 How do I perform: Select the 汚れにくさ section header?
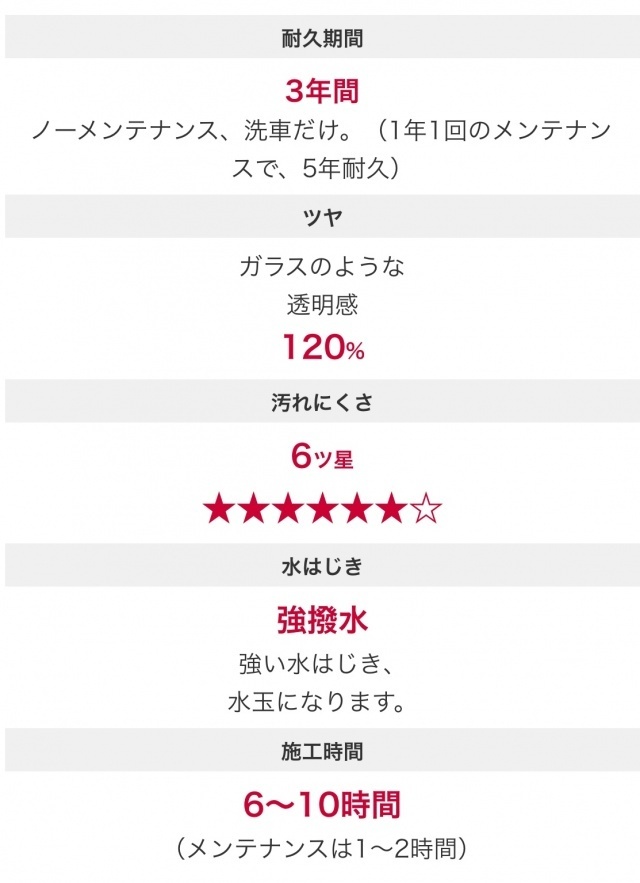[322, 402]
